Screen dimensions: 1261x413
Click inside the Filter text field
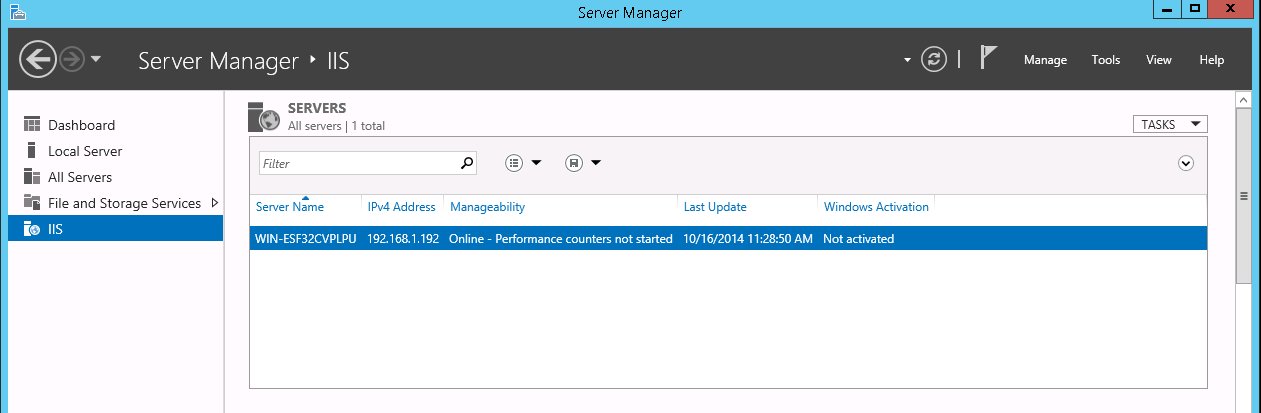tap(358, 163)
